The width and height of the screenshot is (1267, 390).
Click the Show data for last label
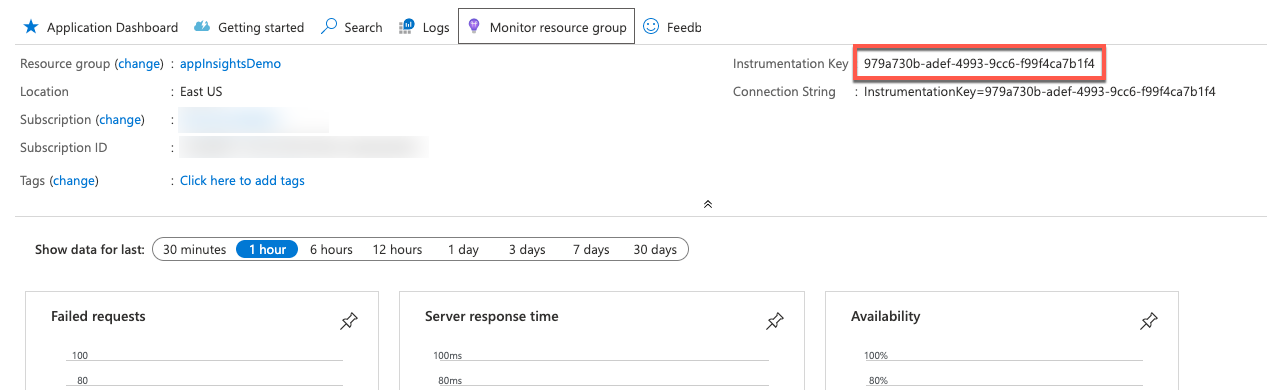coord(90,250)
